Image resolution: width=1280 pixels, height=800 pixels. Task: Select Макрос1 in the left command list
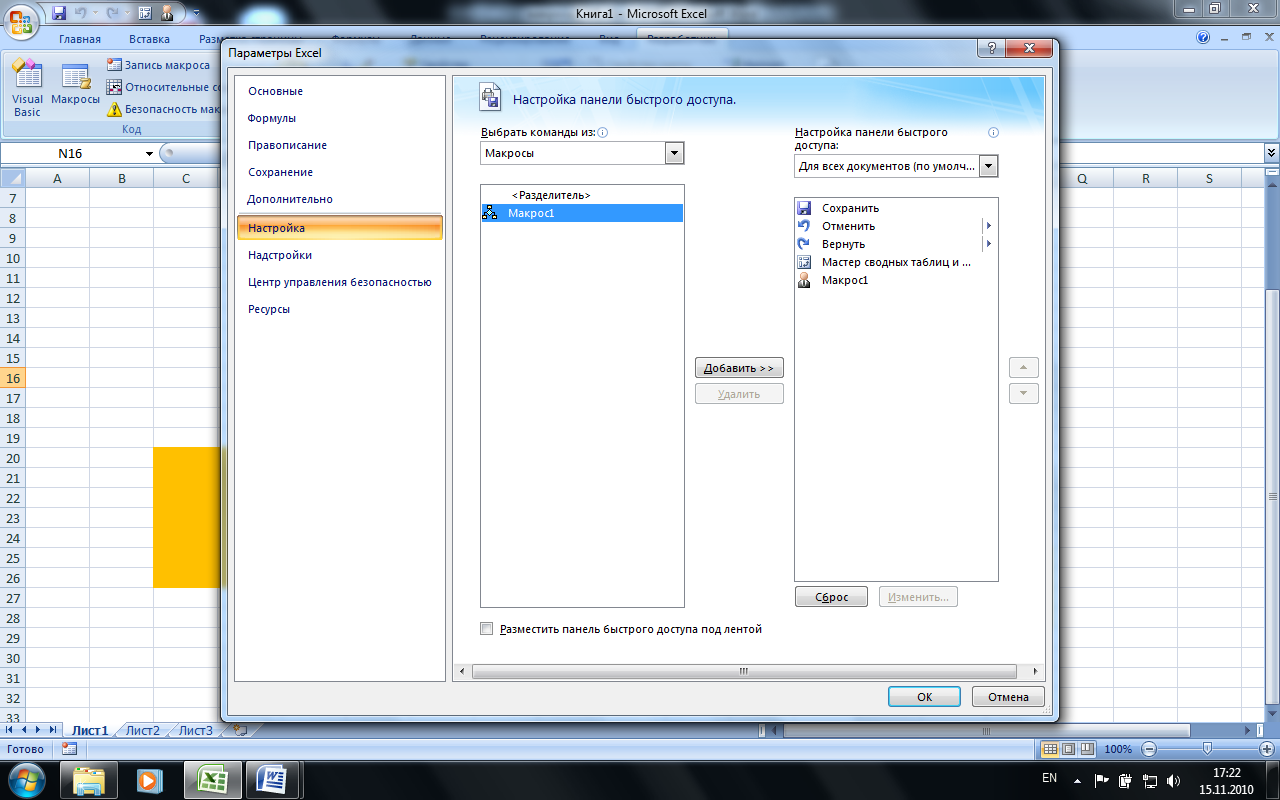point(582,213)
